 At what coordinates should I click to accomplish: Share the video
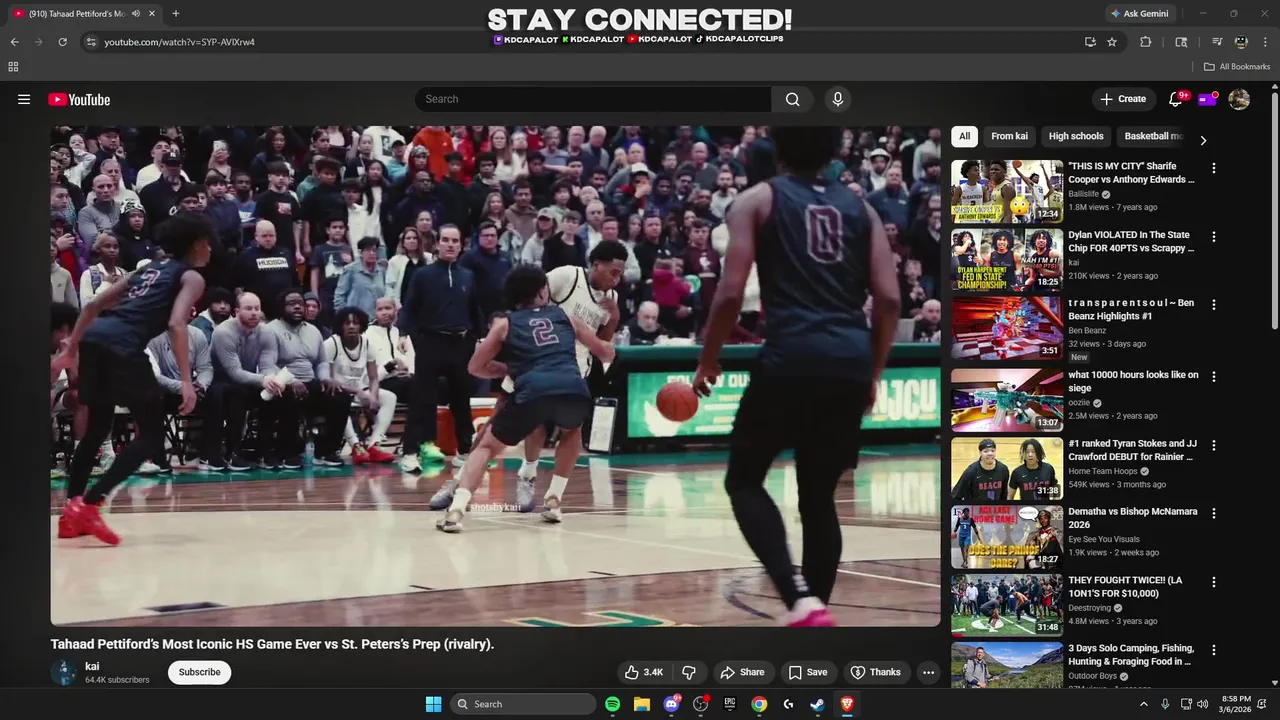pos(742,672)
